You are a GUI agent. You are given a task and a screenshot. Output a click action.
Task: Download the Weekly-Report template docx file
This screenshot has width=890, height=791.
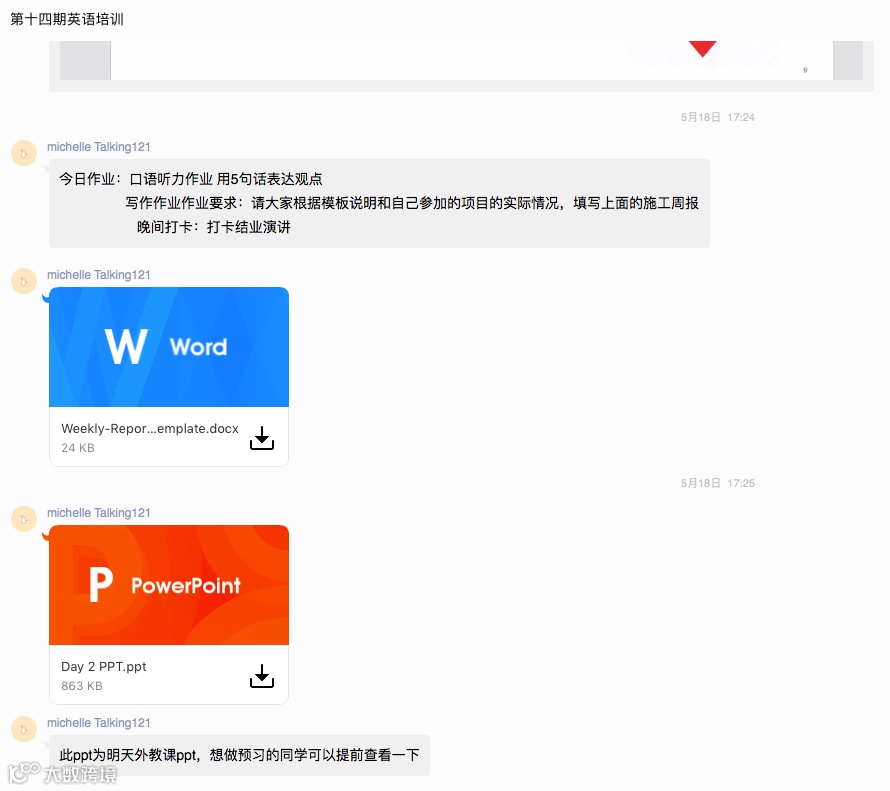click(262, 438)
